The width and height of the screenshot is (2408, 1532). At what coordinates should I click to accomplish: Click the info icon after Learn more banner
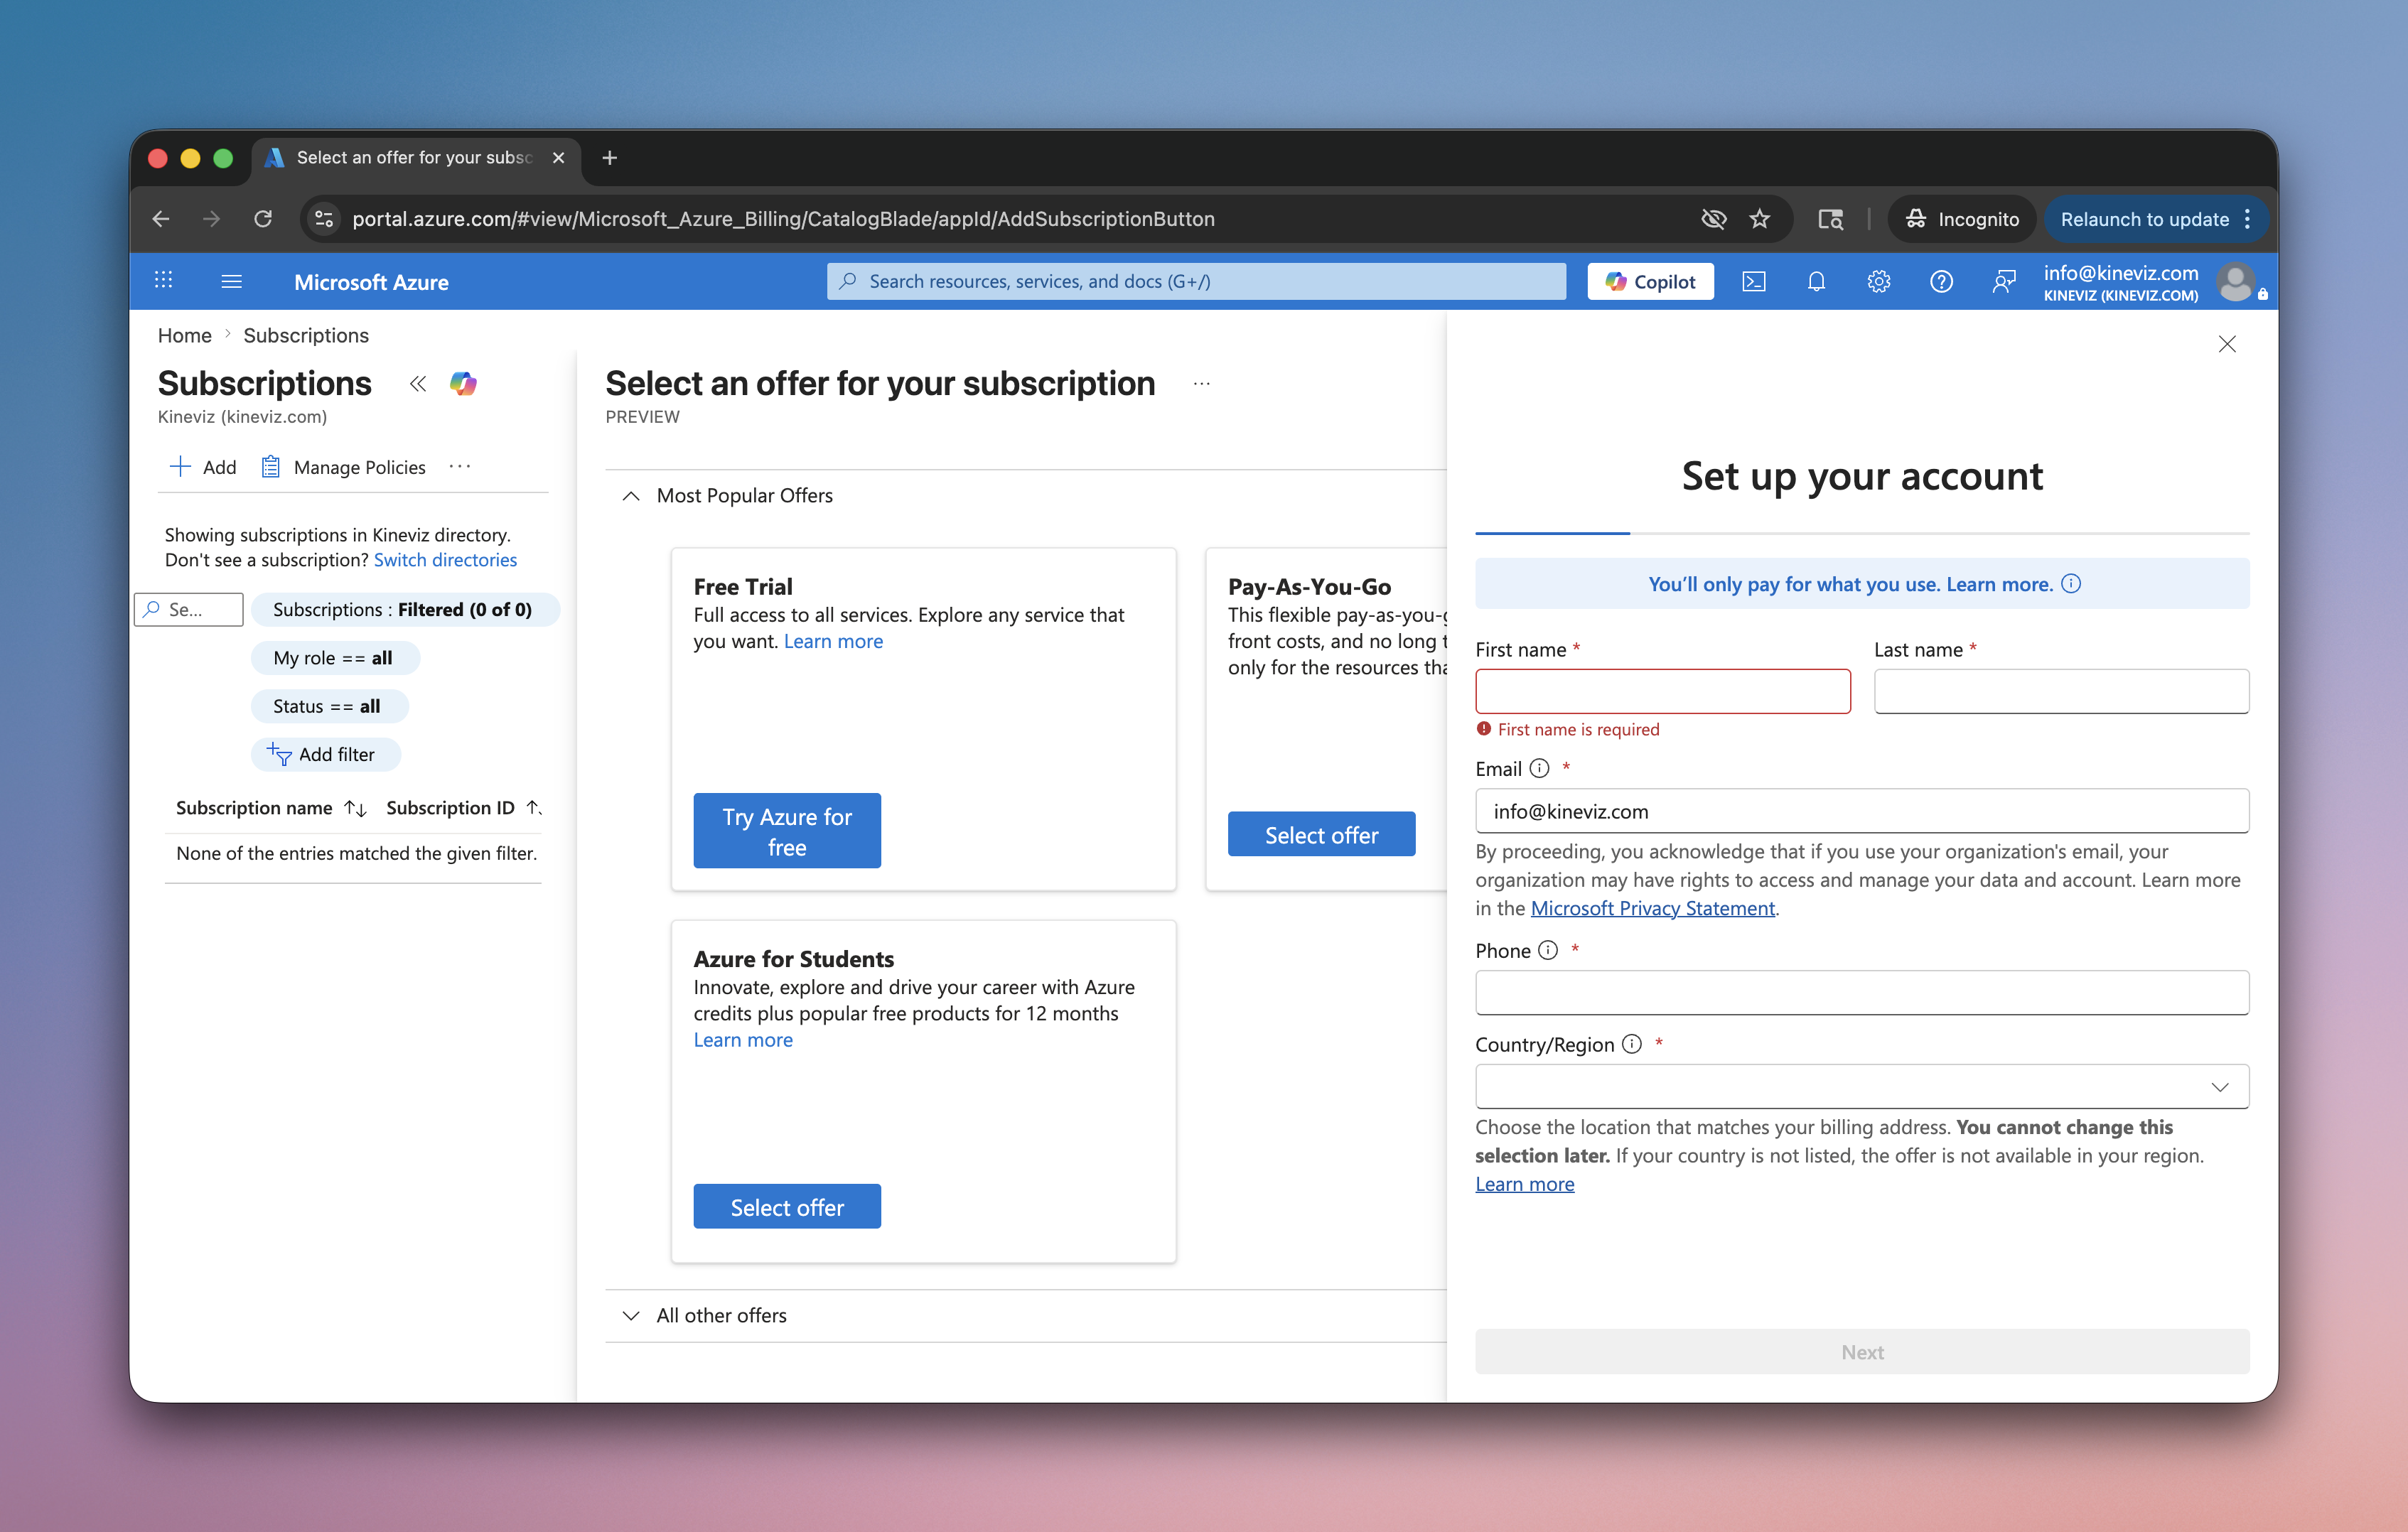2072,583
